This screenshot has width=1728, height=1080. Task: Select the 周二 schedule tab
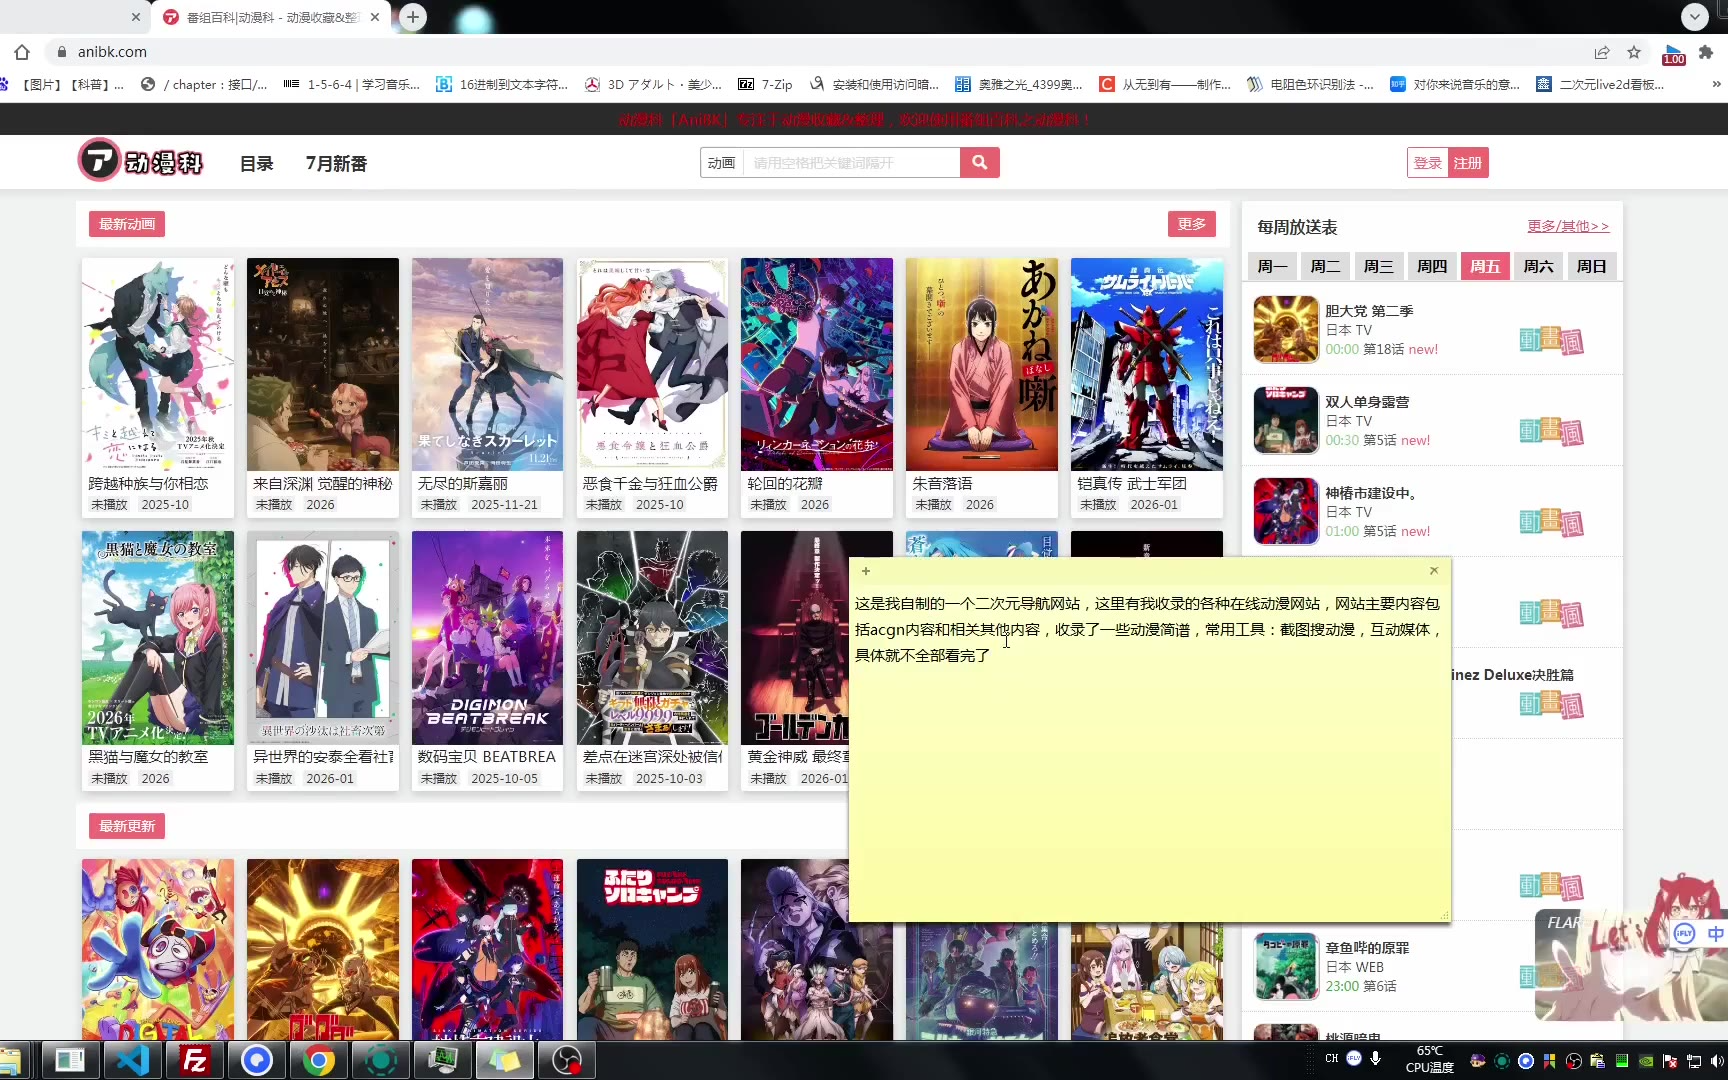1325,266
